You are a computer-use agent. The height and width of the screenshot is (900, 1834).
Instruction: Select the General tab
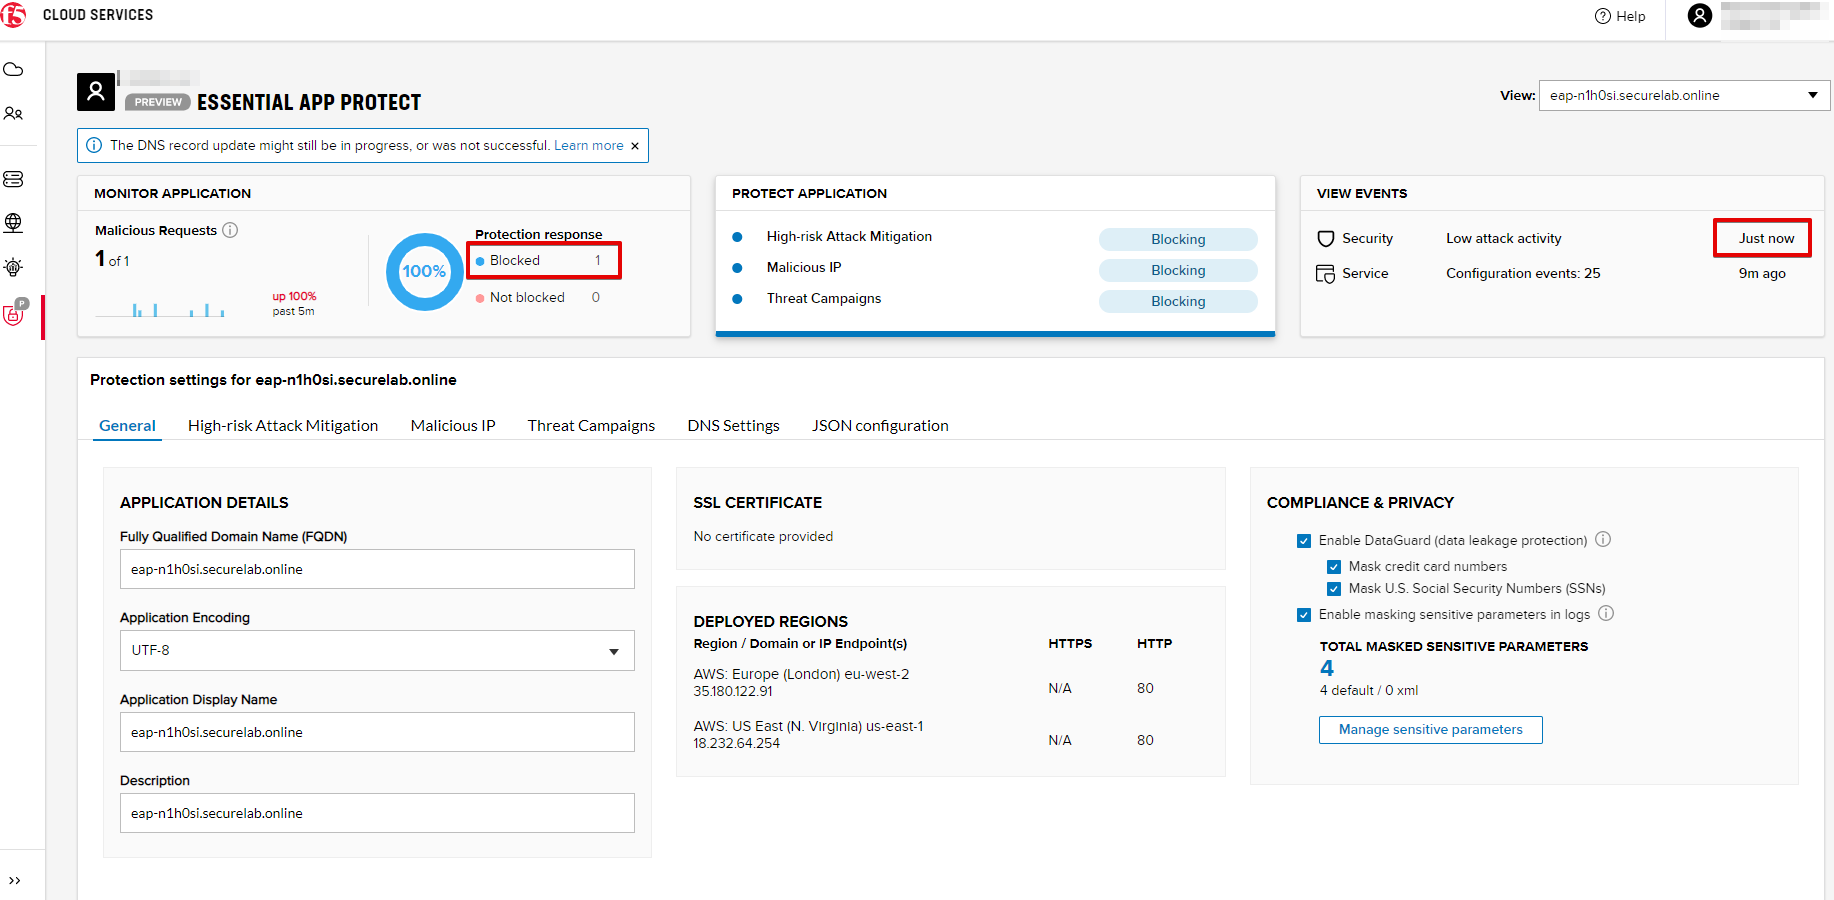(x=127, y=426)
